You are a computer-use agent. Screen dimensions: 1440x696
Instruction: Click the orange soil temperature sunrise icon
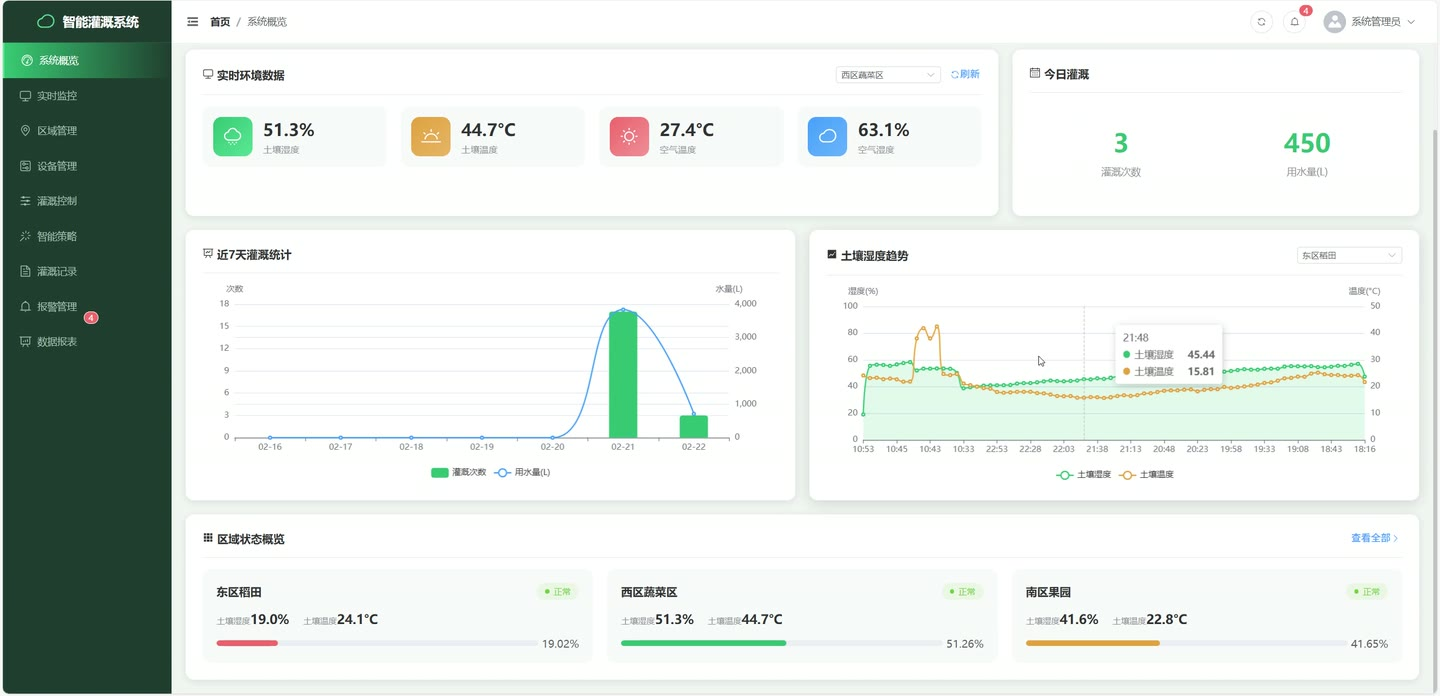(431, 137)
